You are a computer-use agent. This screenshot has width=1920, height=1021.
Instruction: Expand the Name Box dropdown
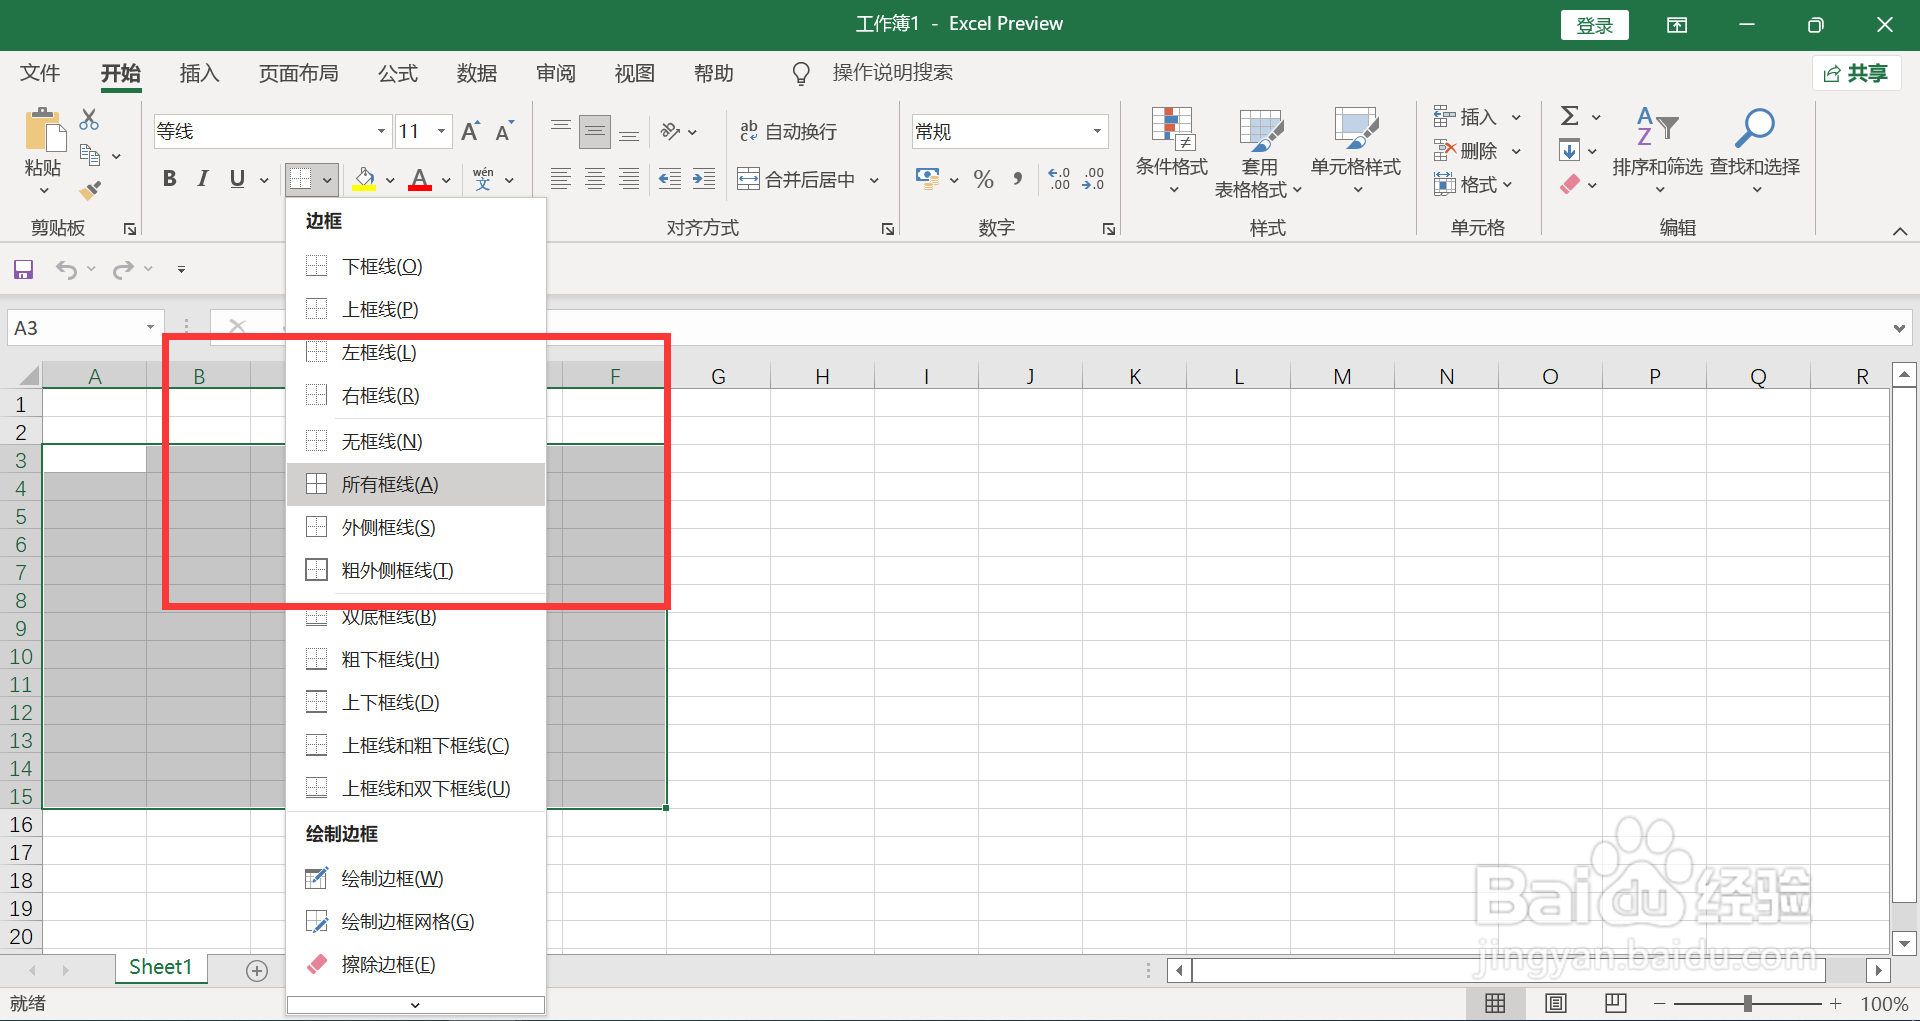point(150,328)
